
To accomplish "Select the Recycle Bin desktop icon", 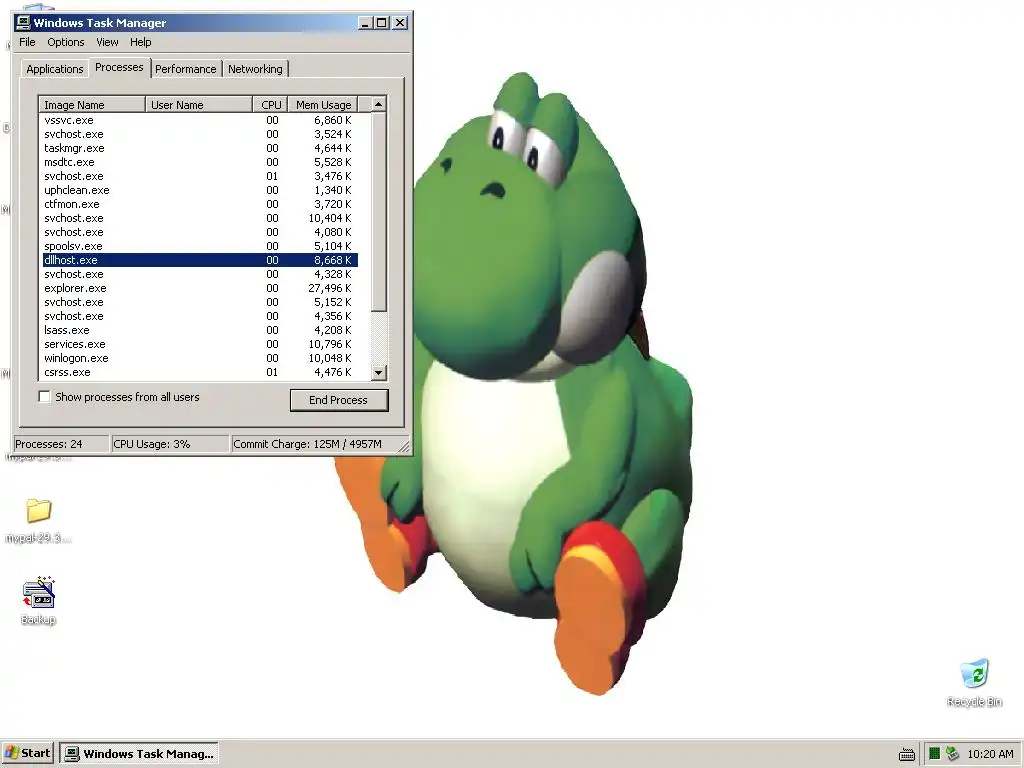I will pyautogui.click(x=974, y=673).
